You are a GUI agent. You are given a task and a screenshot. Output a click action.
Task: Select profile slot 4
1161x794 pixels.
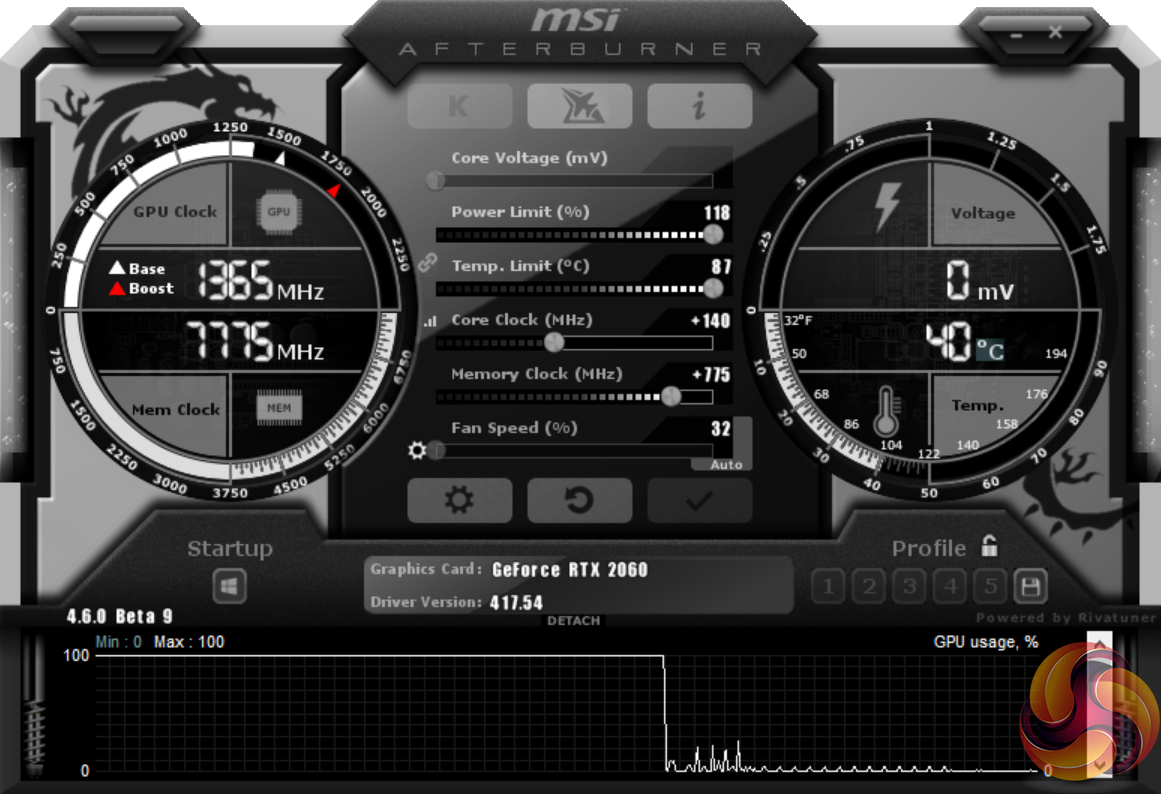[950, 587]
